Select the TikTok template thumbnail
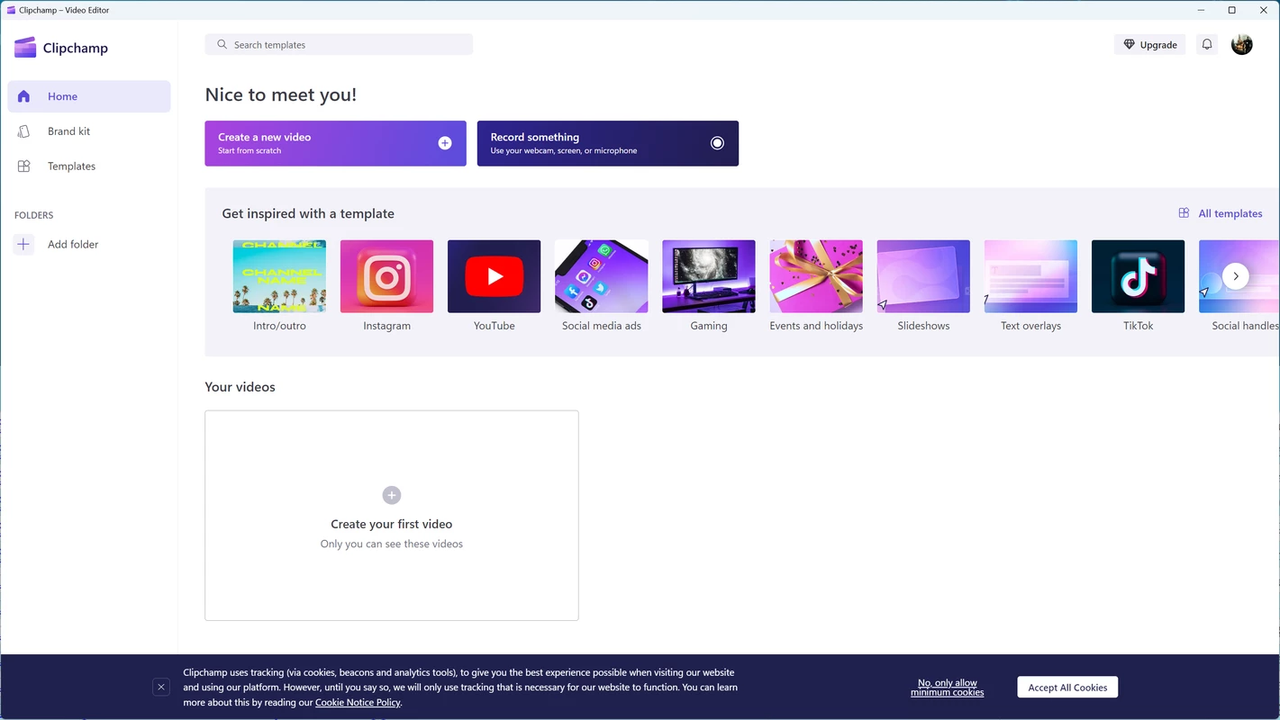 tap(1137, 275)
